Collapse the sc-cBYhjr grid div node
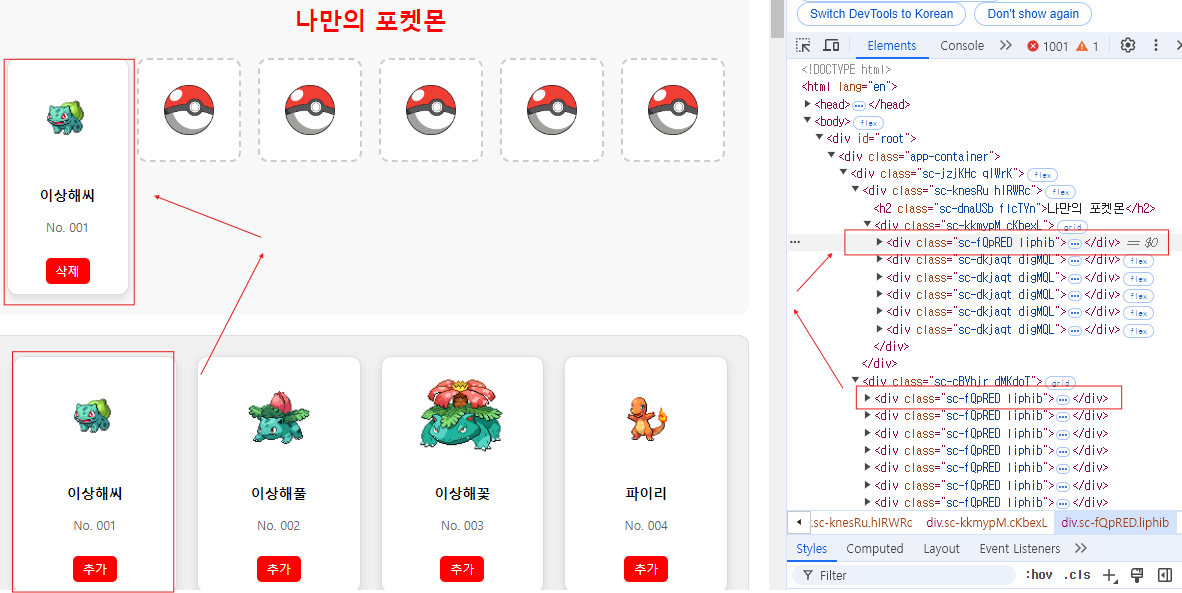The width and height of the screenshot is (1182, 593). click(856, 381)
